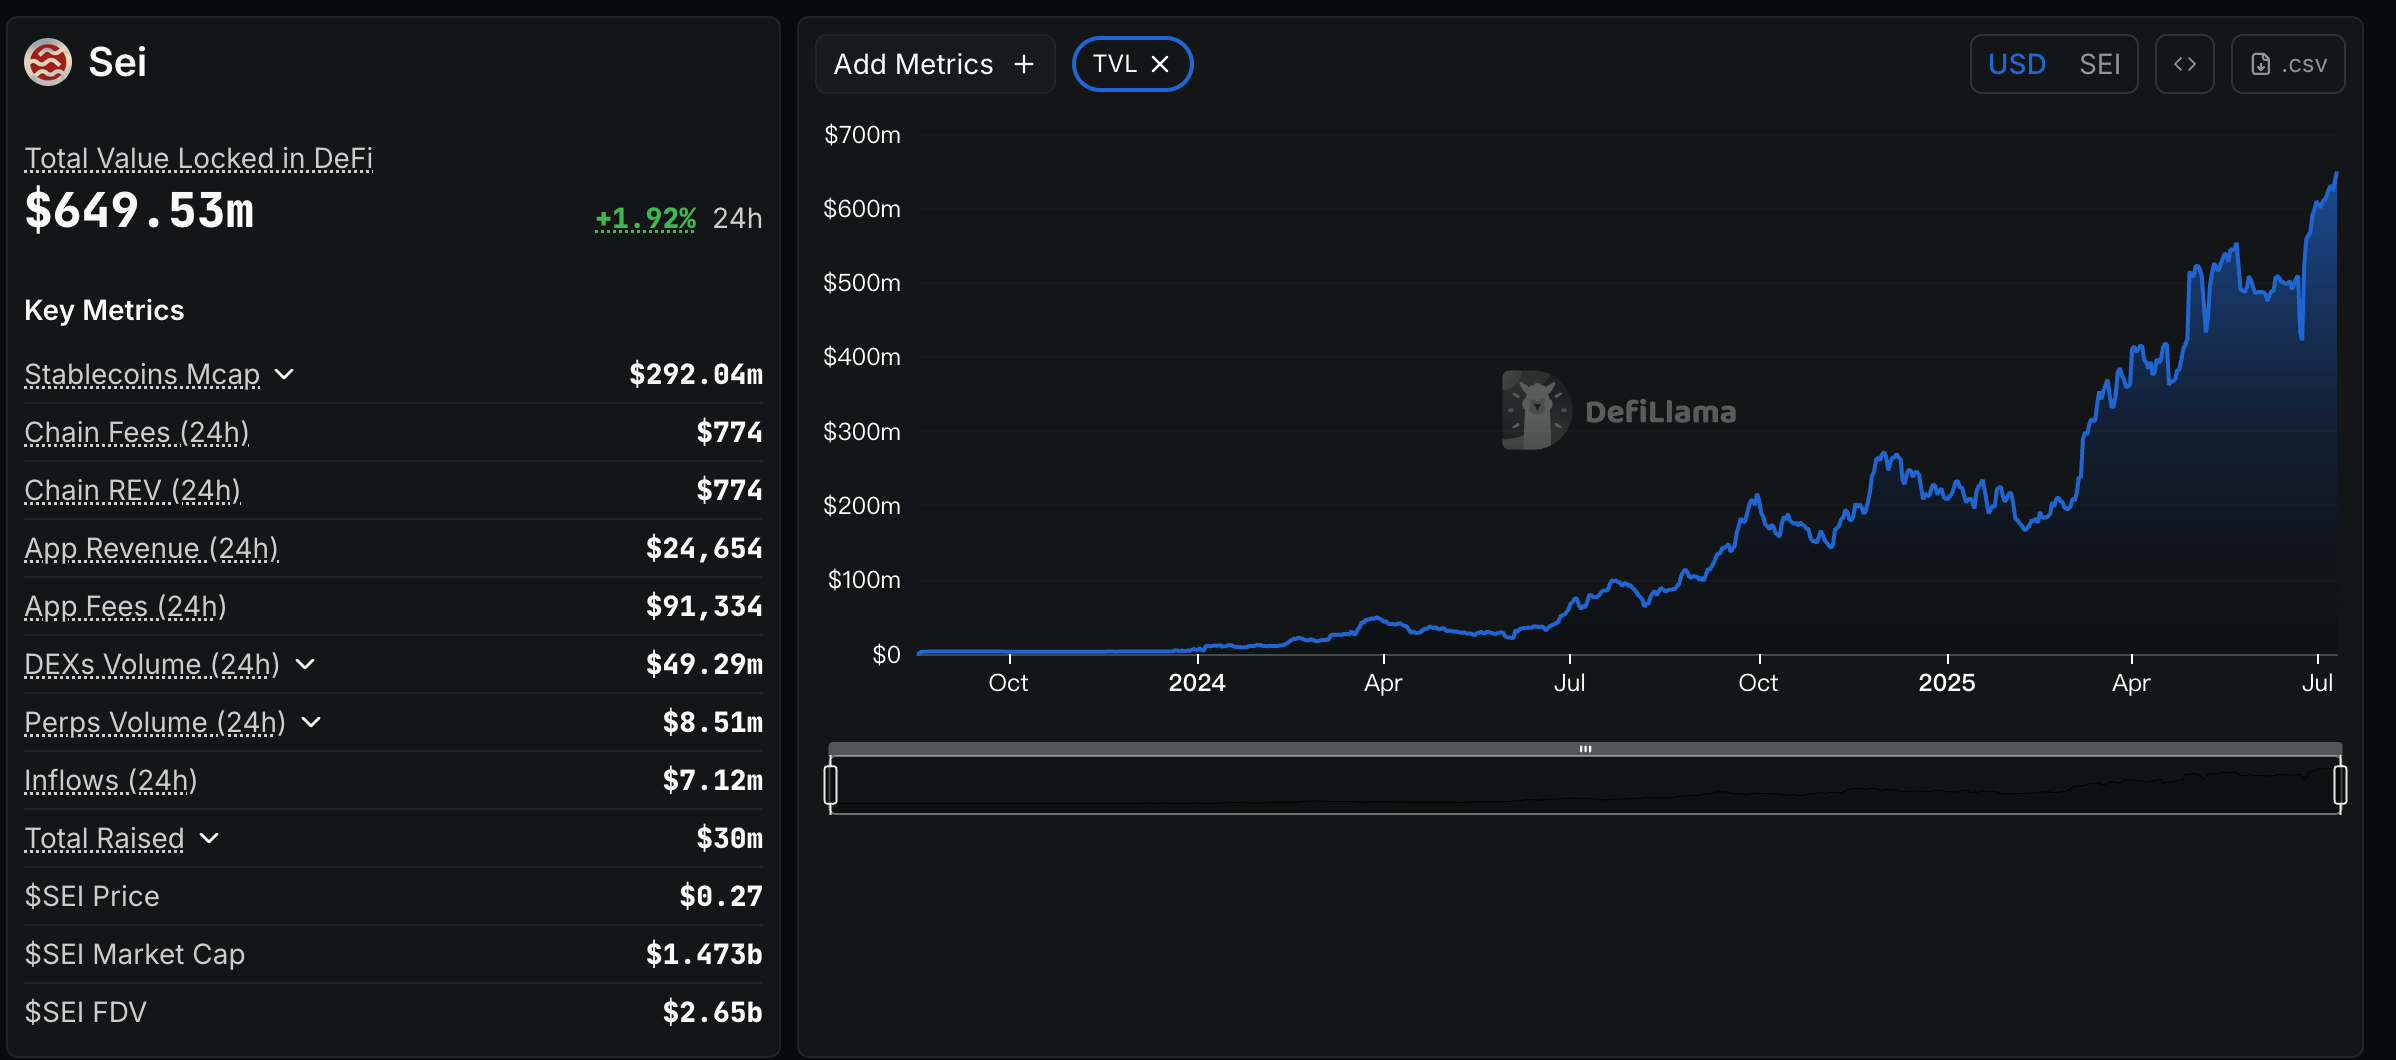Click the plus icon in Add Metrics
The image size is (2396, 1060).
[1023, 64]
